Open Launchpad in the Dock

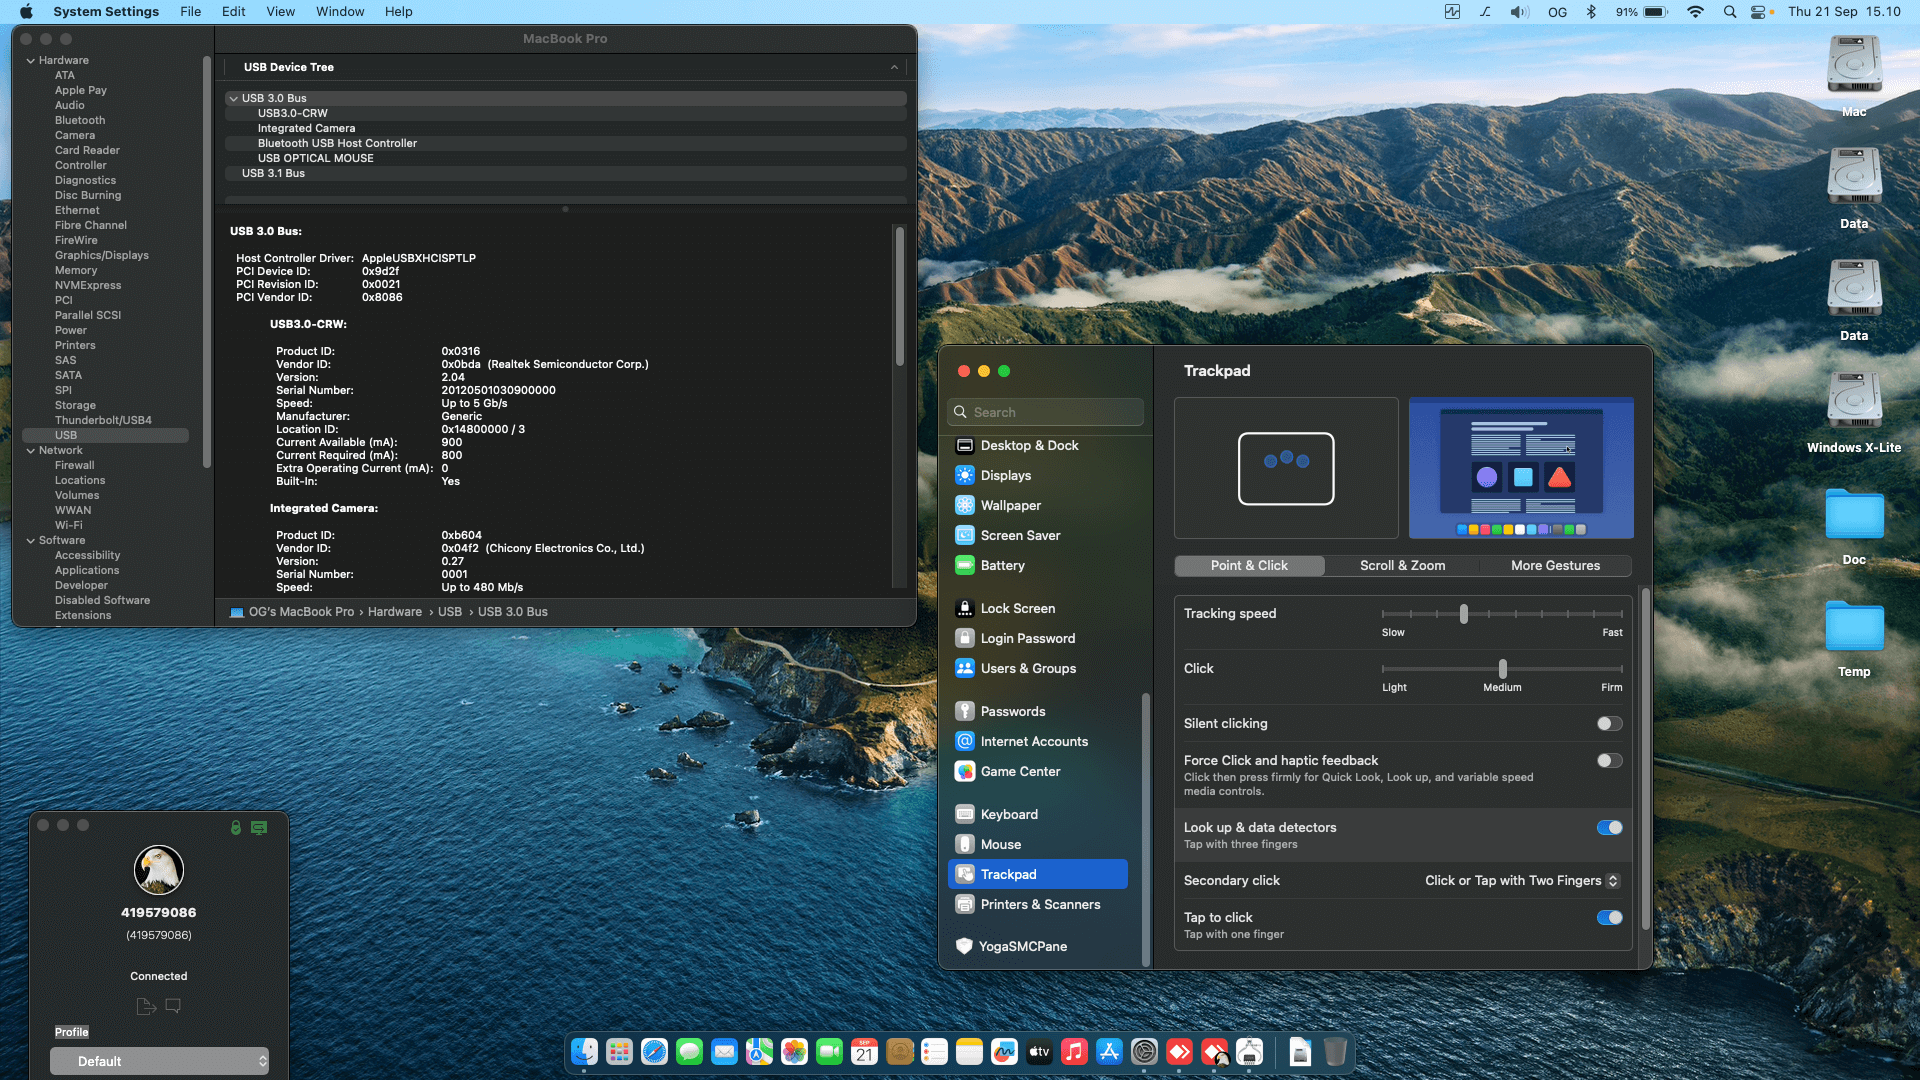tap(619, 1052)
